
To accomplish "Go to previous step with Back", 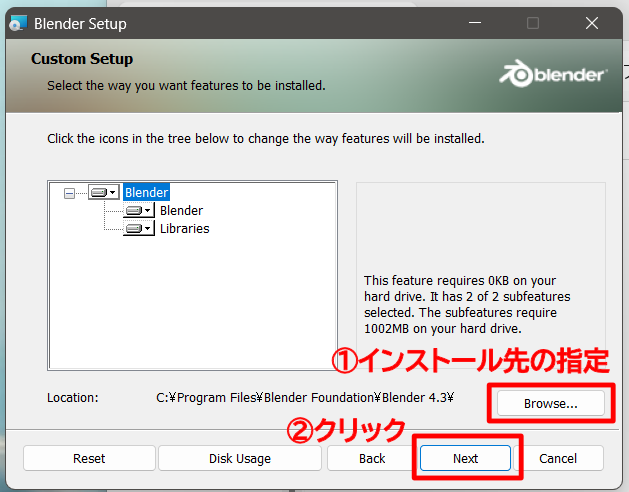I will [372, 458].
